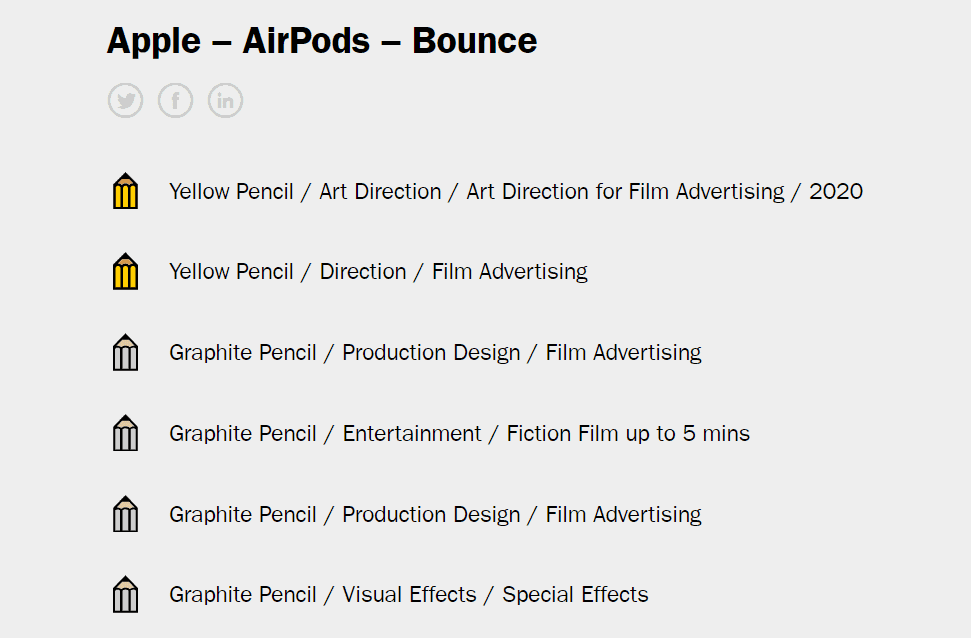Click the 2020 year in the first award
Viewport: 971px width, 638px height.
836,191
